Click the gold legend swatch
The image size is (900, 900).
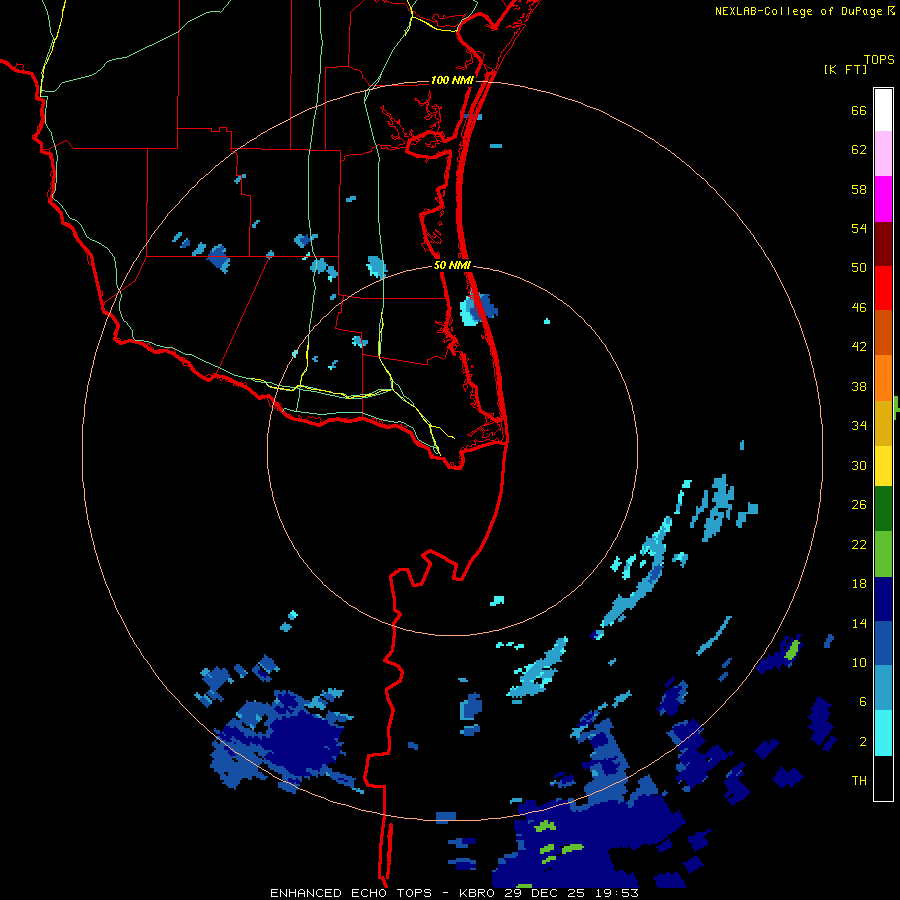pyautogui.click(x=883, y=423)
